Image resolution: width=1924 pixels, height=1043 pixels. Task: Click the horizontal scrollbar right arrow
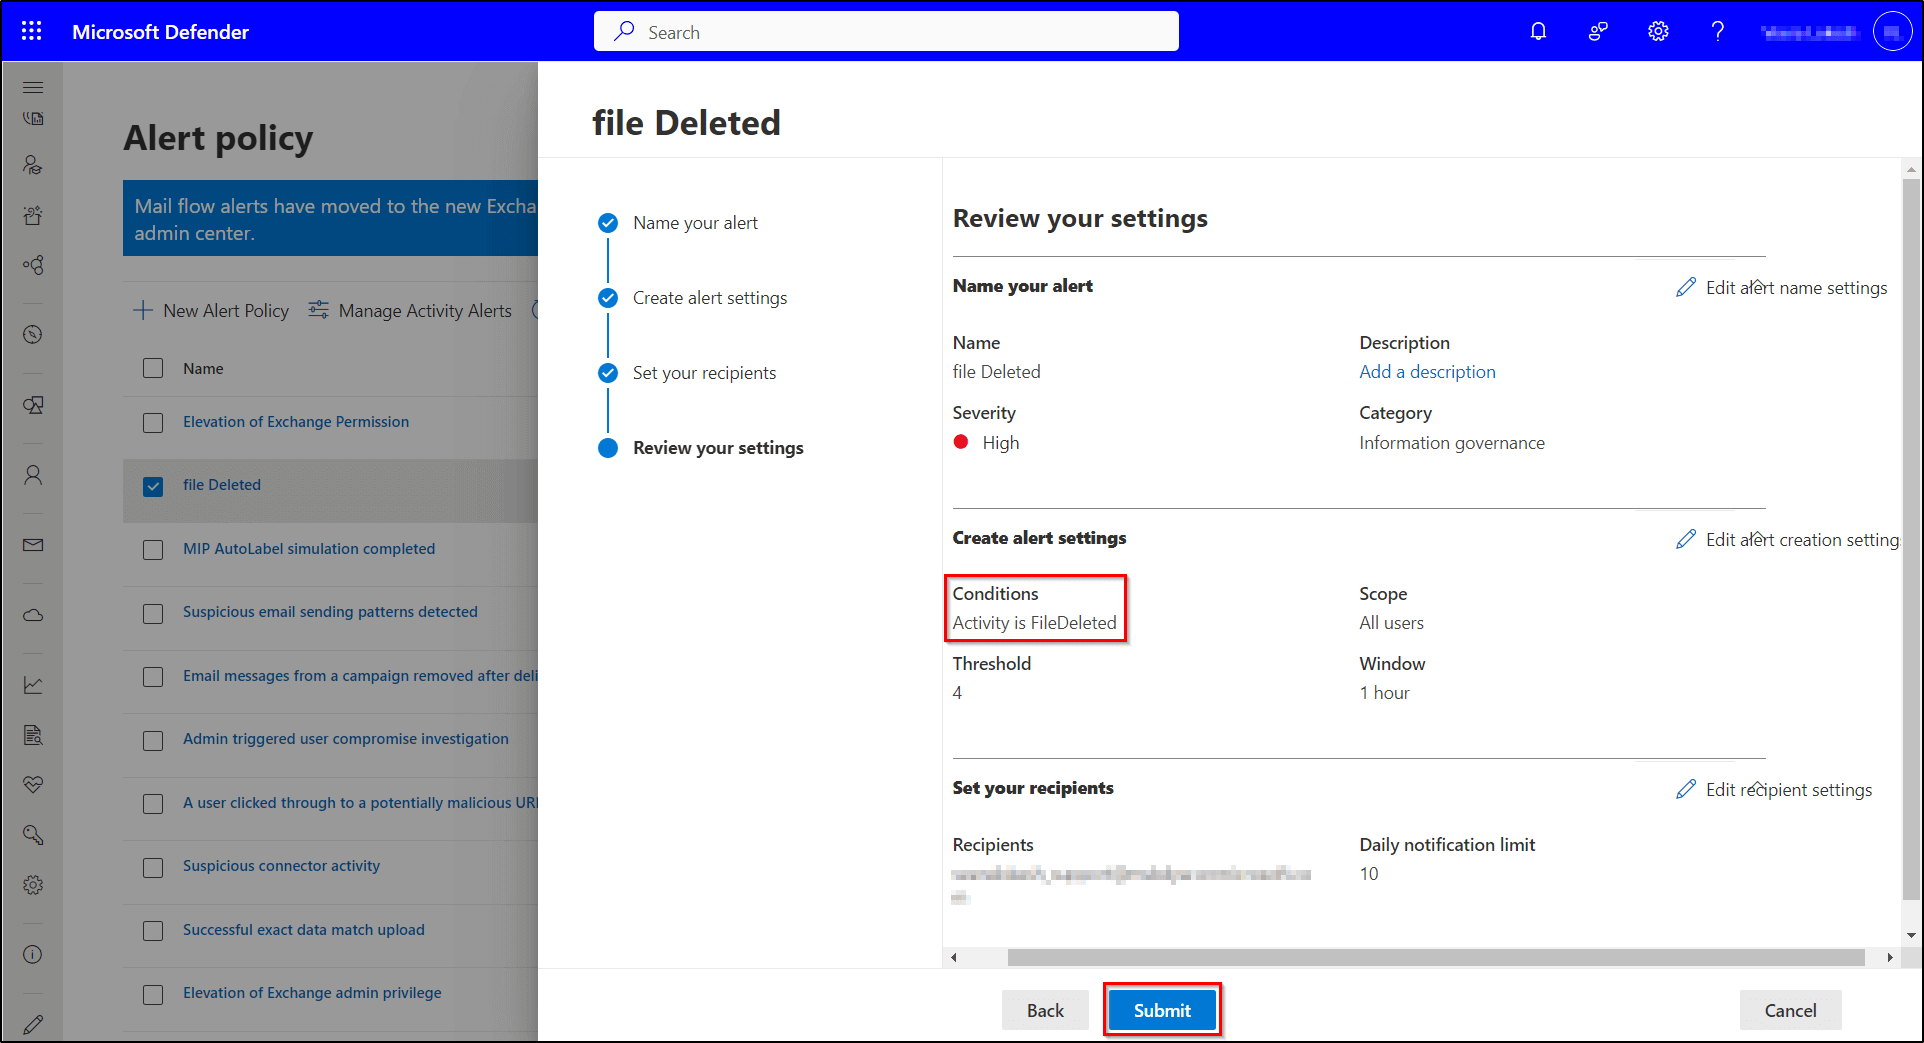coord(1889,957)
